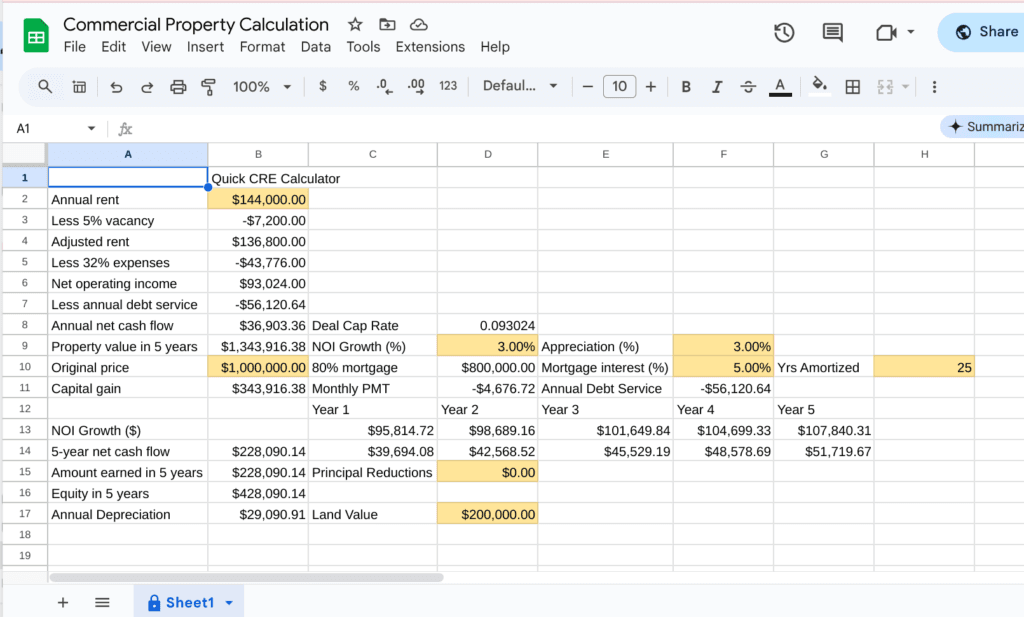Open the comments speech bubble icon
This screenshot has height=617, width=1024.
click(x=832, y=32)
